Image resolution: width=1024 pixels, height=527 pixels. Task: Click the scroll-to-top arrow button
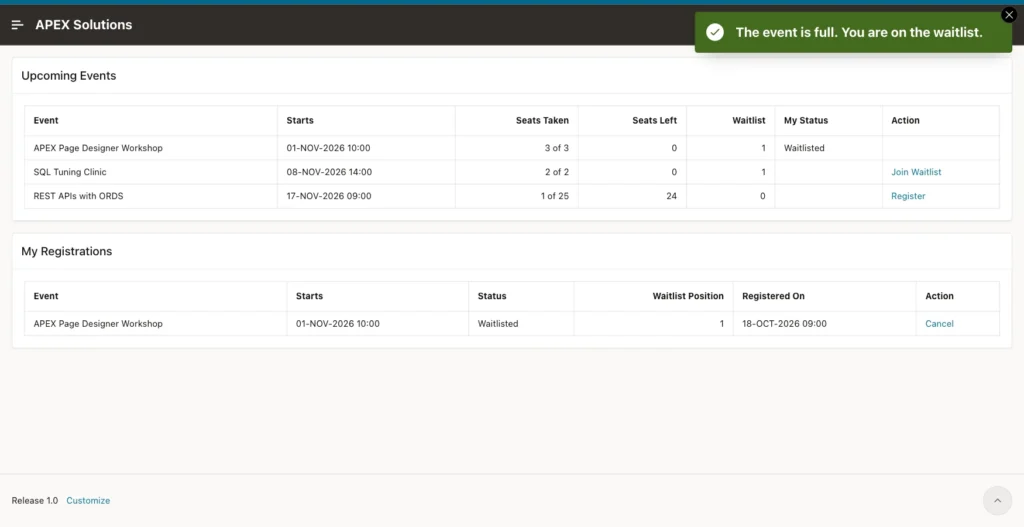pos(997,501)
